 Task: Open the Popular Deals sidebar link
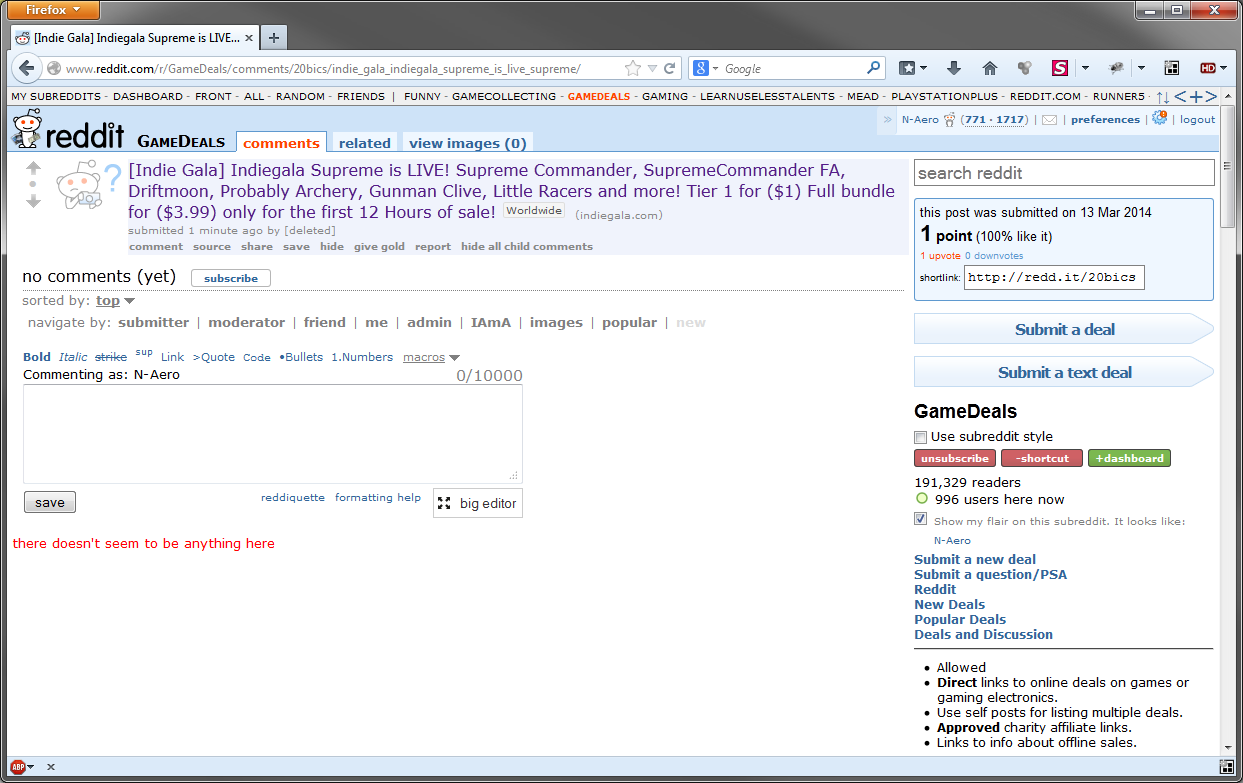(x=960, y=619)
